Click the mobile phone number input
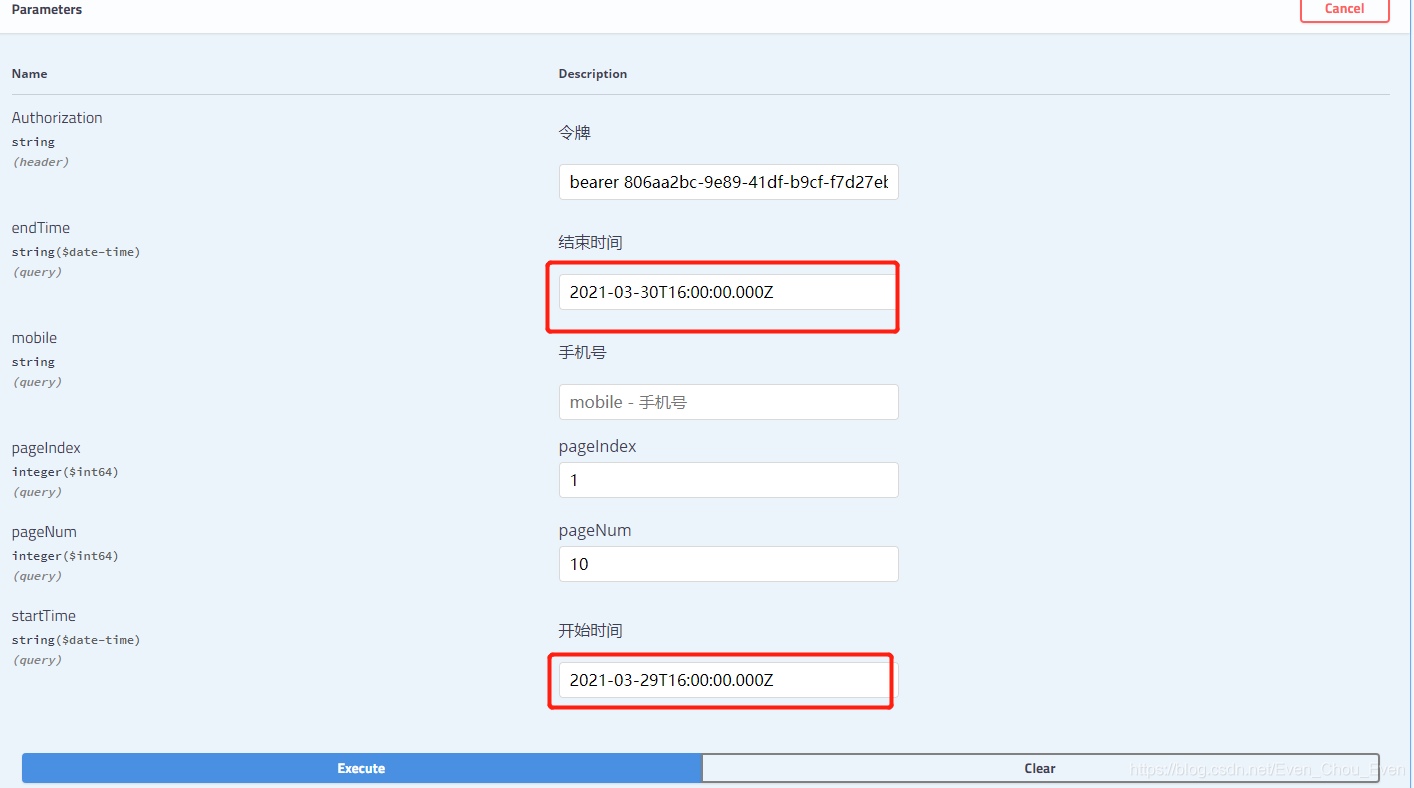Viewport: 1414px width, 788px height. pyautogui.click(x=728, y=402)
